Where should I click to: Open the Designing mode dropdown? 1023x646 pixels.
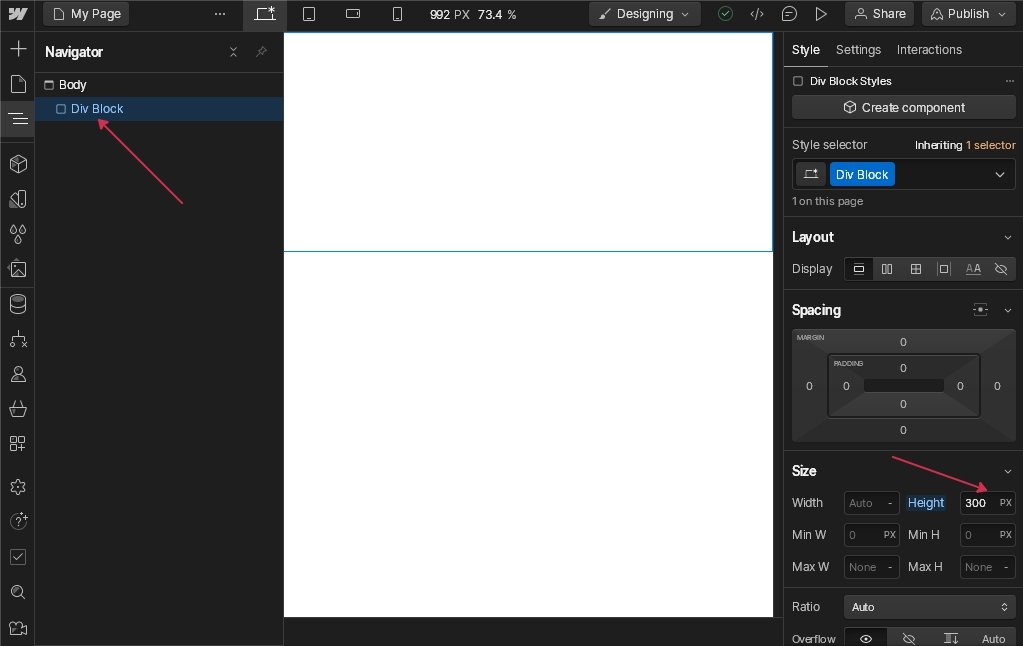(644, 14)
